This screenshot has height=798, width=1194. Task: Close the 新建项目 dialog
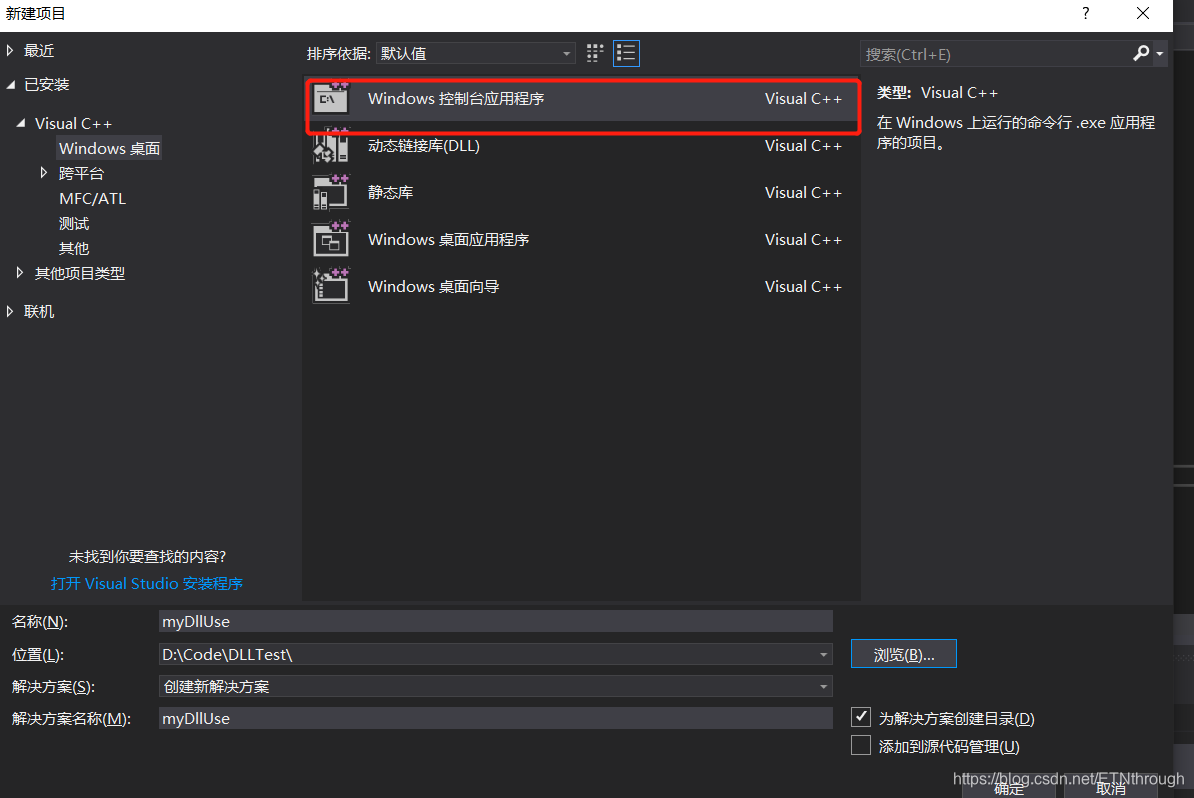coord(1142,13)
